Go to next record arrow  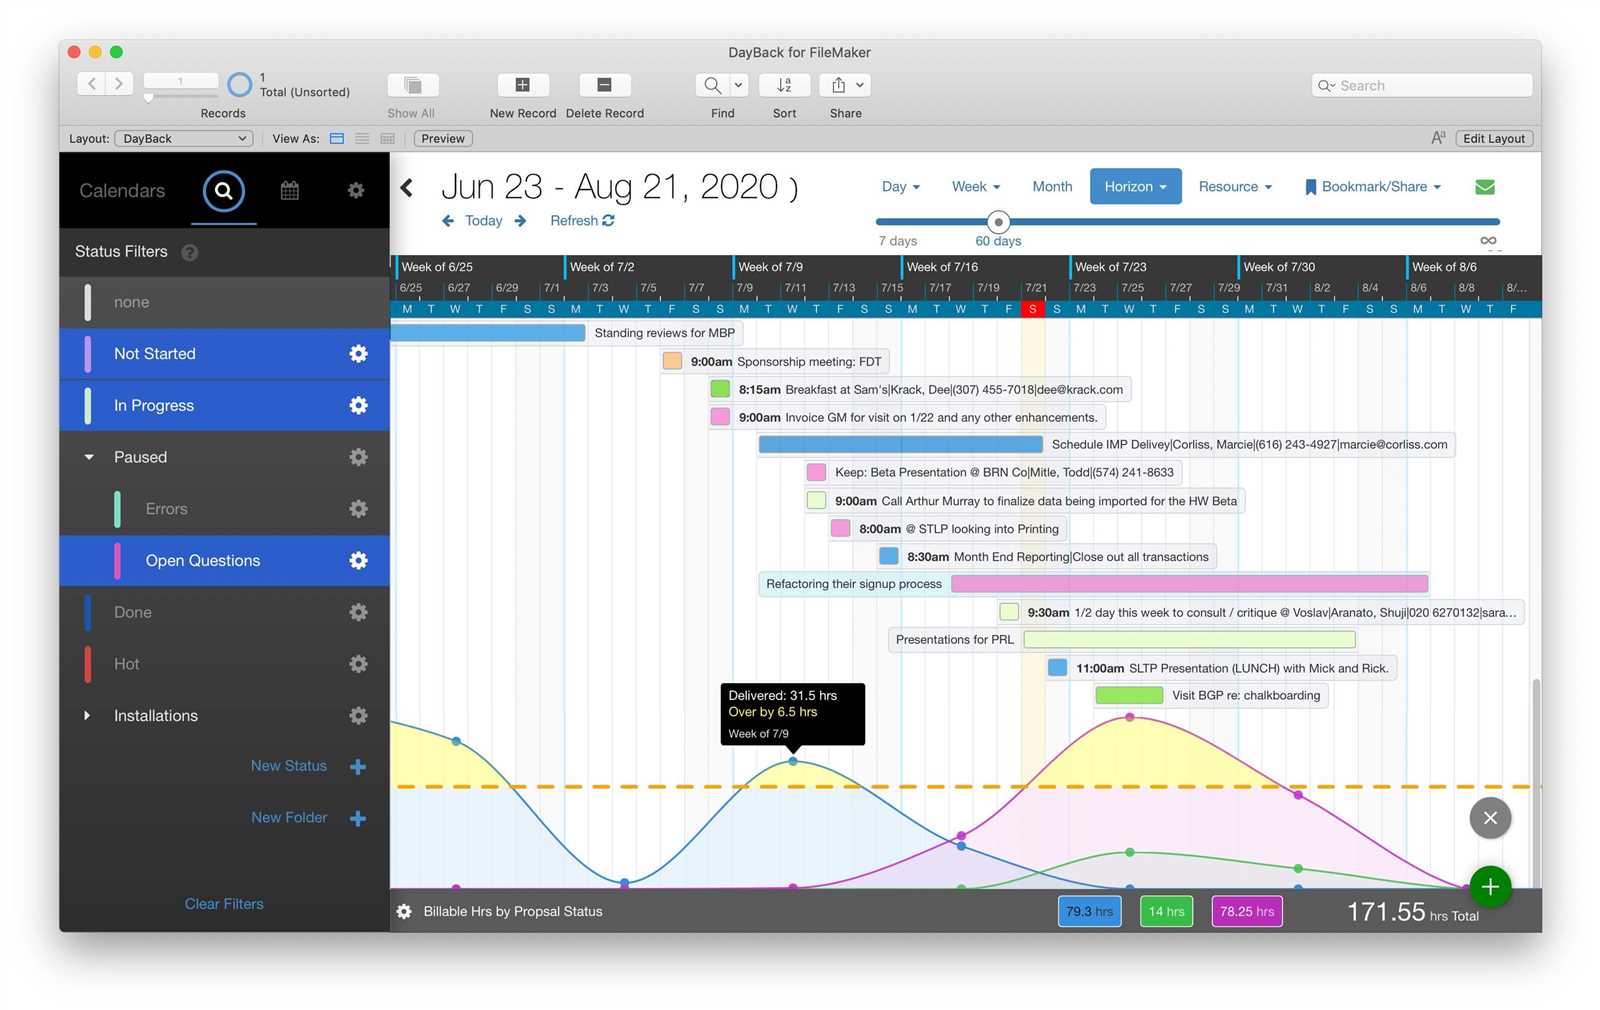click(x=119, y=84)
